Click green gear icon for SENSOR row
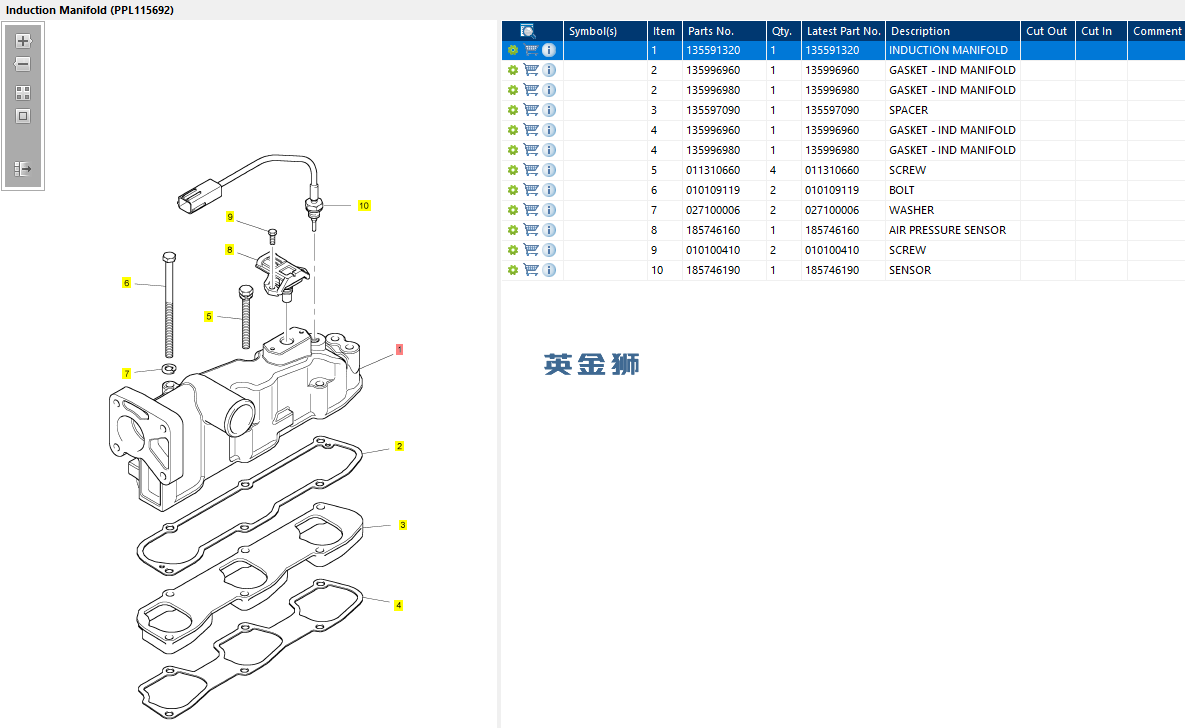The image size is (1185, 728). (x=513, y=270)
